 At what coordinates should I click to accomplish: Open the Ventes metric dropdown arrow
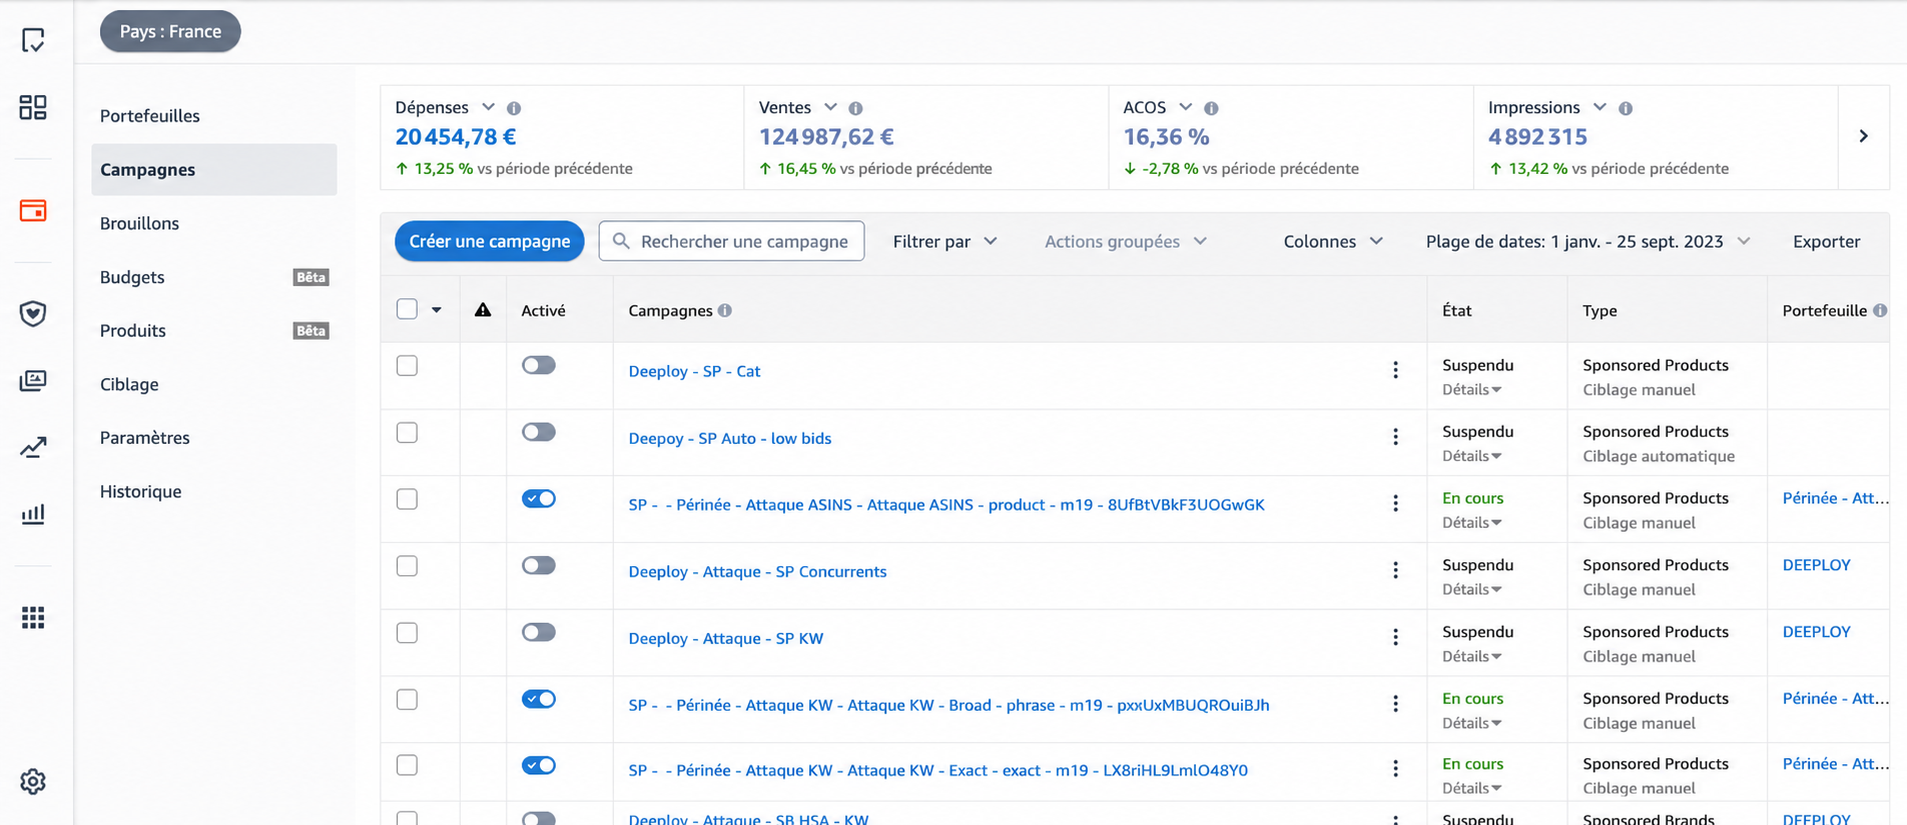pos(830,107)
